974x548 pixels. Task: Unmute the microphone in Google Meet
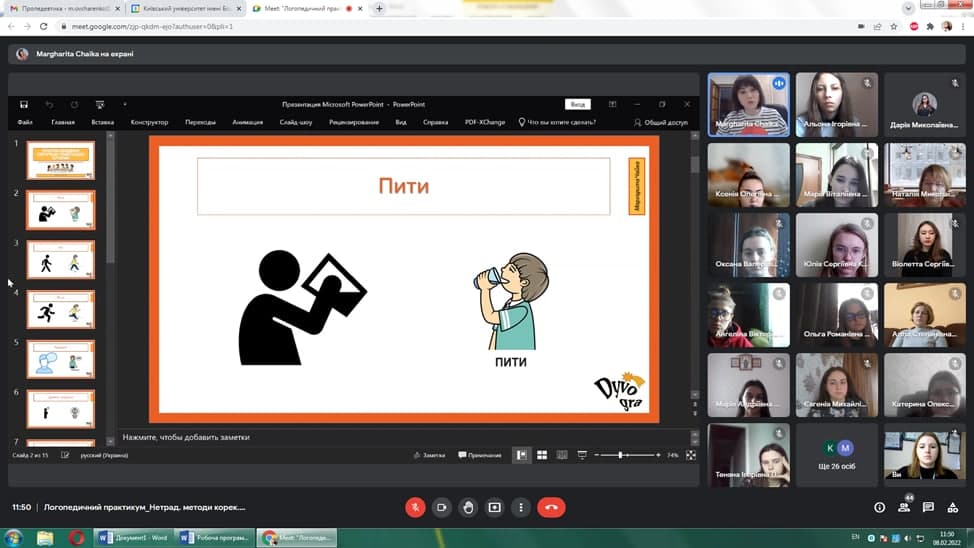pyautogui.click(x=415, y=507)
